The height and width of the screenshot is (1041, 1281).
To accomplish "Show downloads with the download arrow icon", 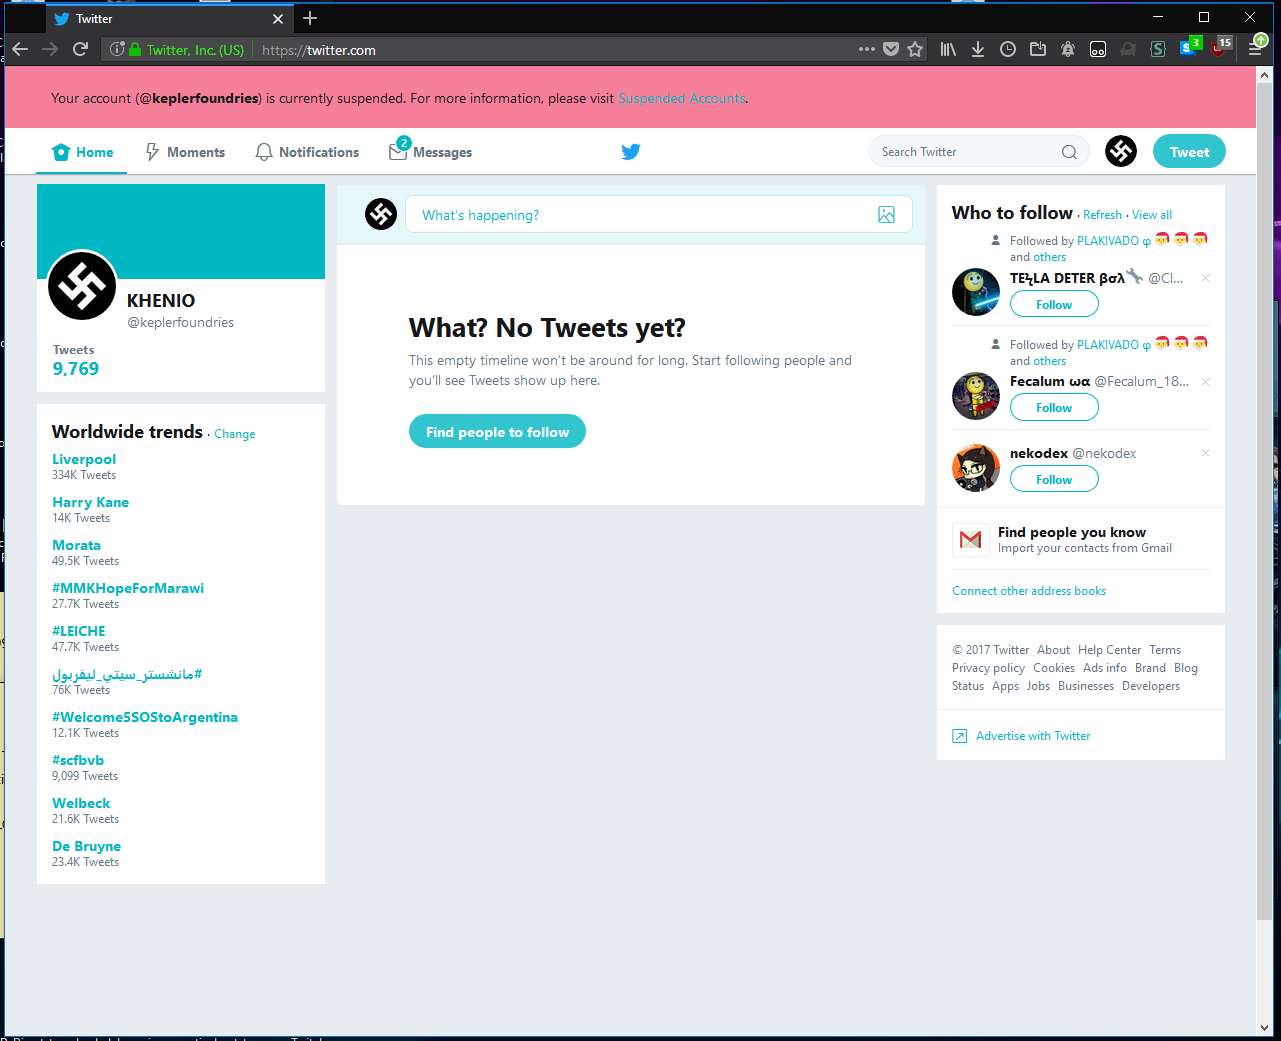I will click(x=978, y=49).
